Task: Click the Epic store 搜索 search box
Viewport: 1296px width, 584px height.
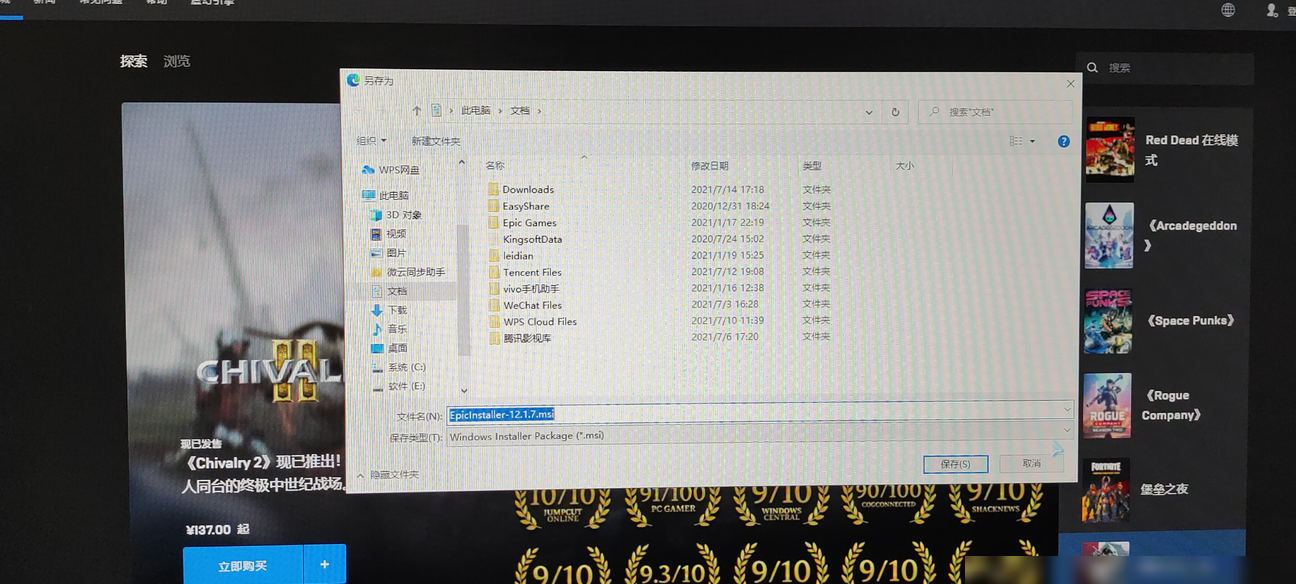Action: 1164,68
